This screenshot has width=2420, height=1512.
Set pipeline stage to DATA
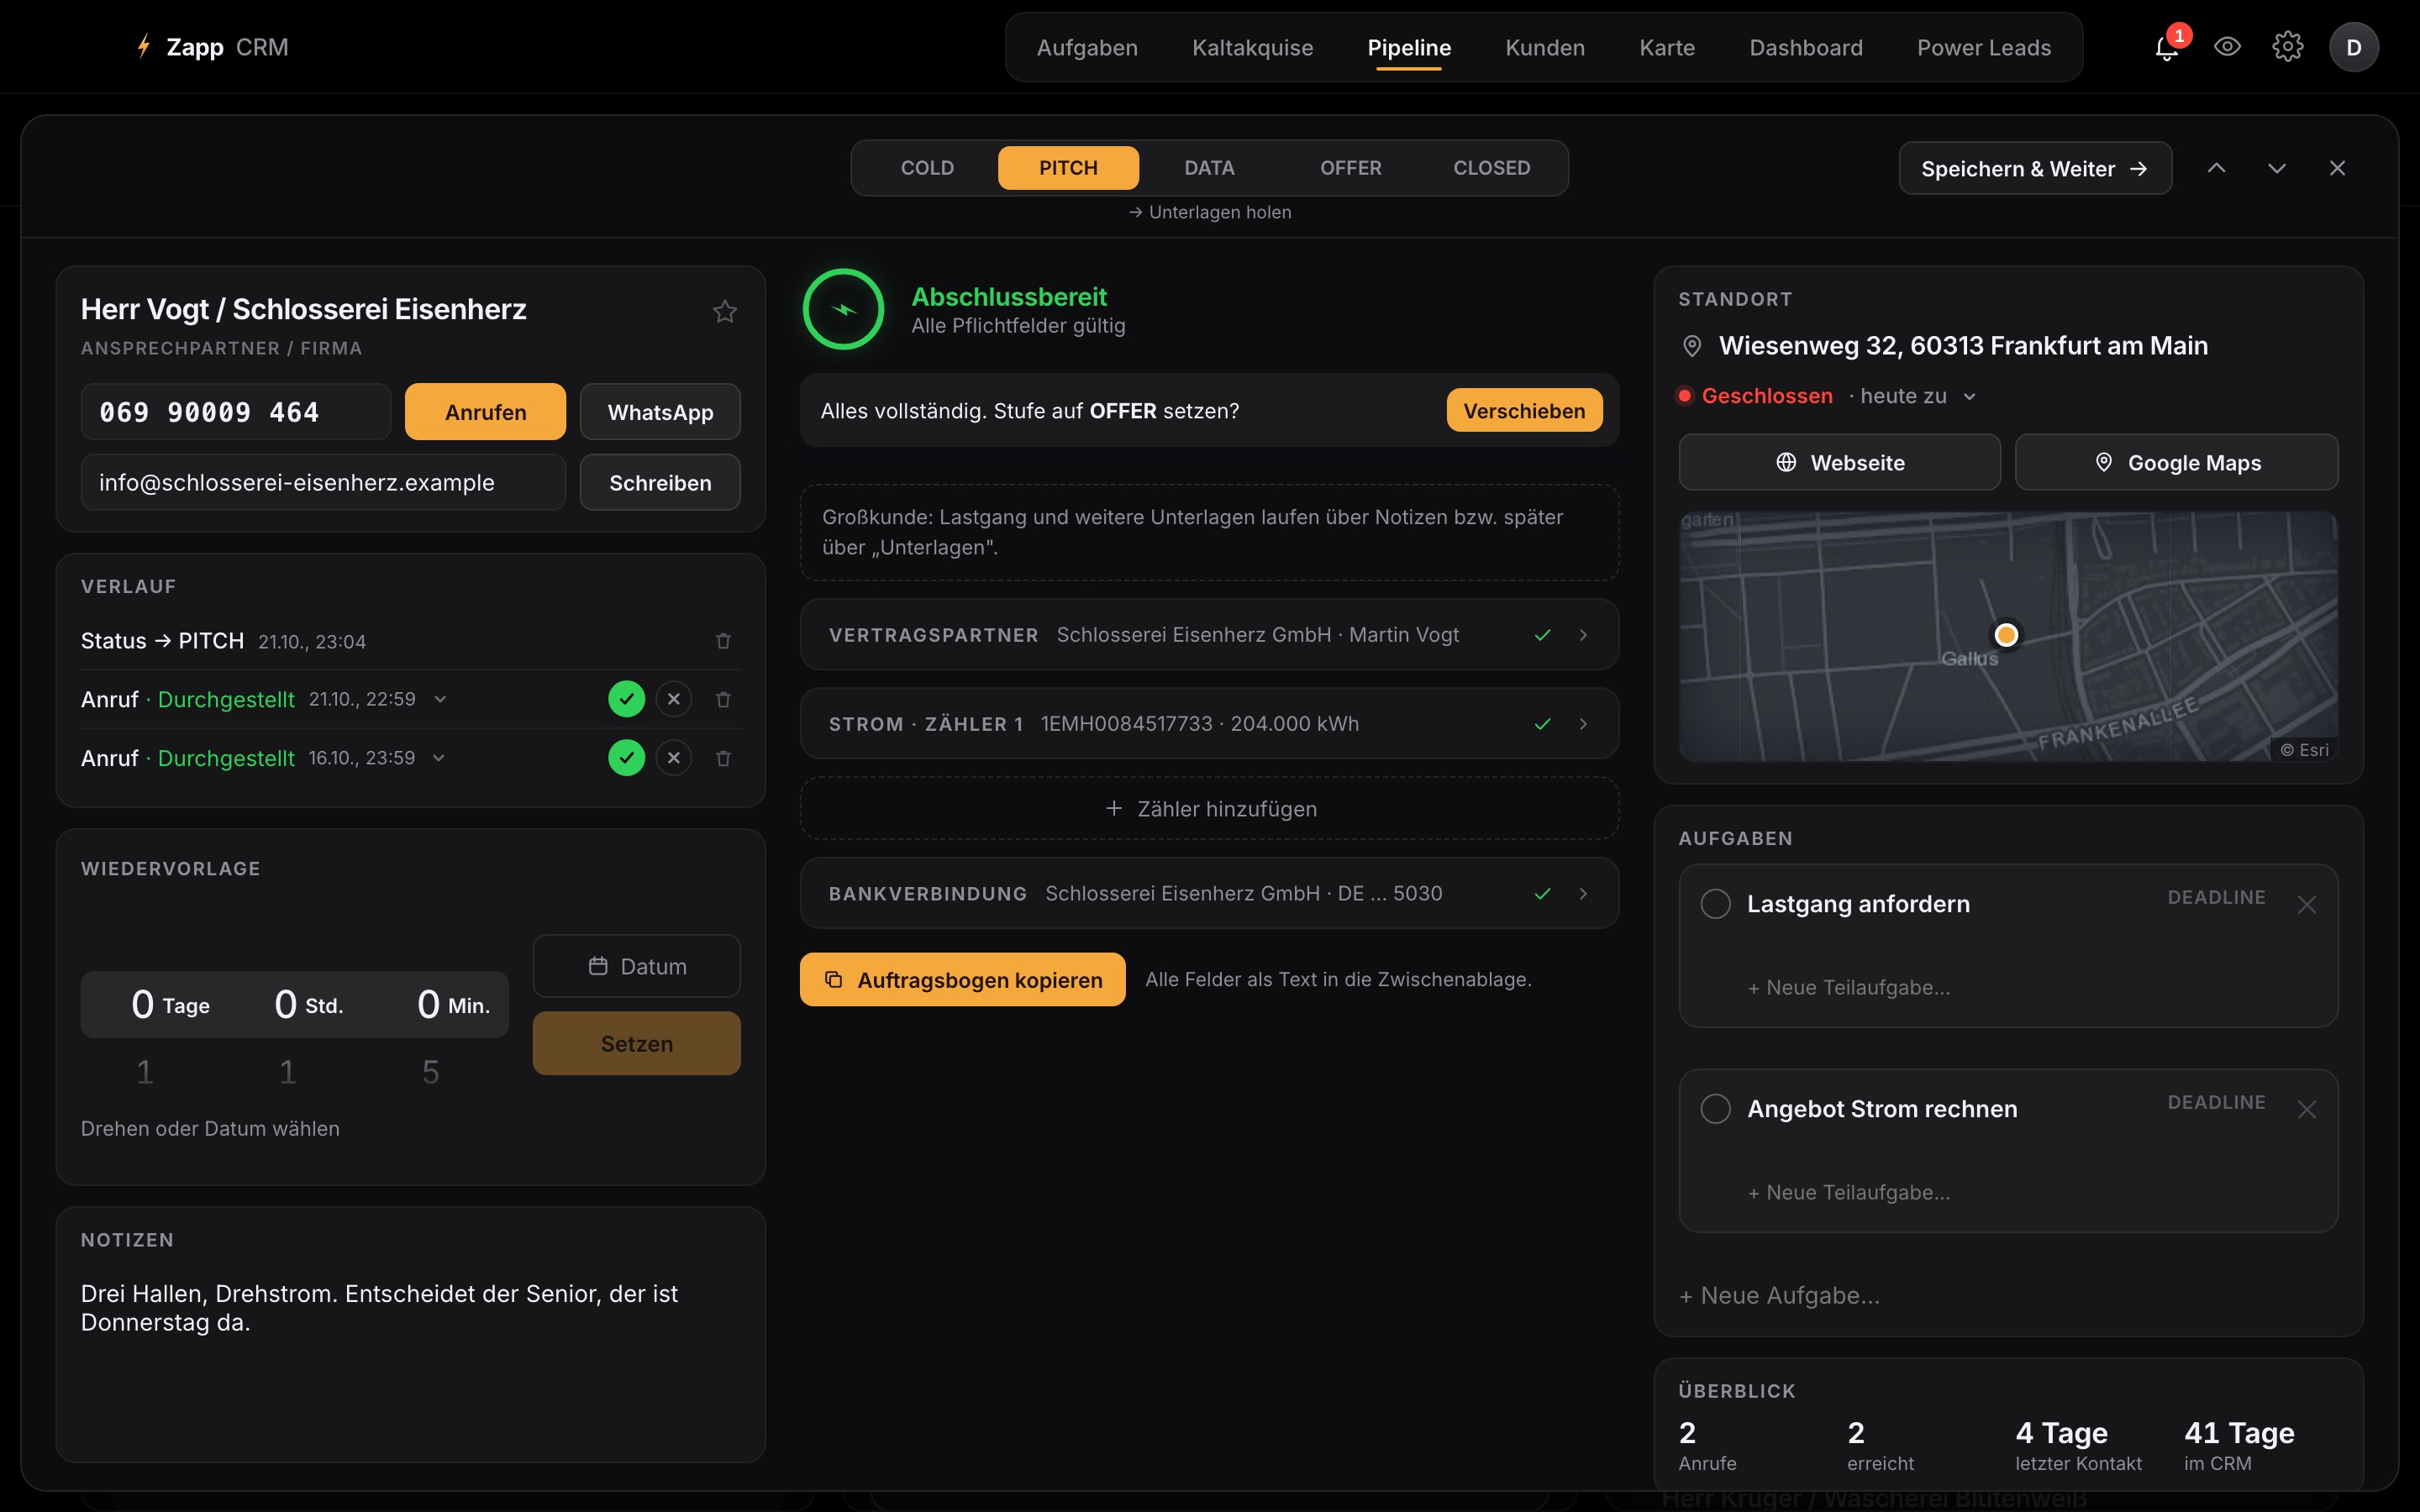pos(1209,168)
